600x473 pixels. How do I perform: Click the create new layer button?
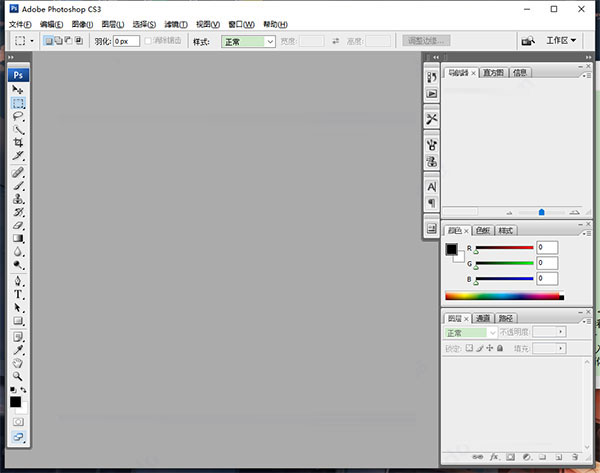558,457
